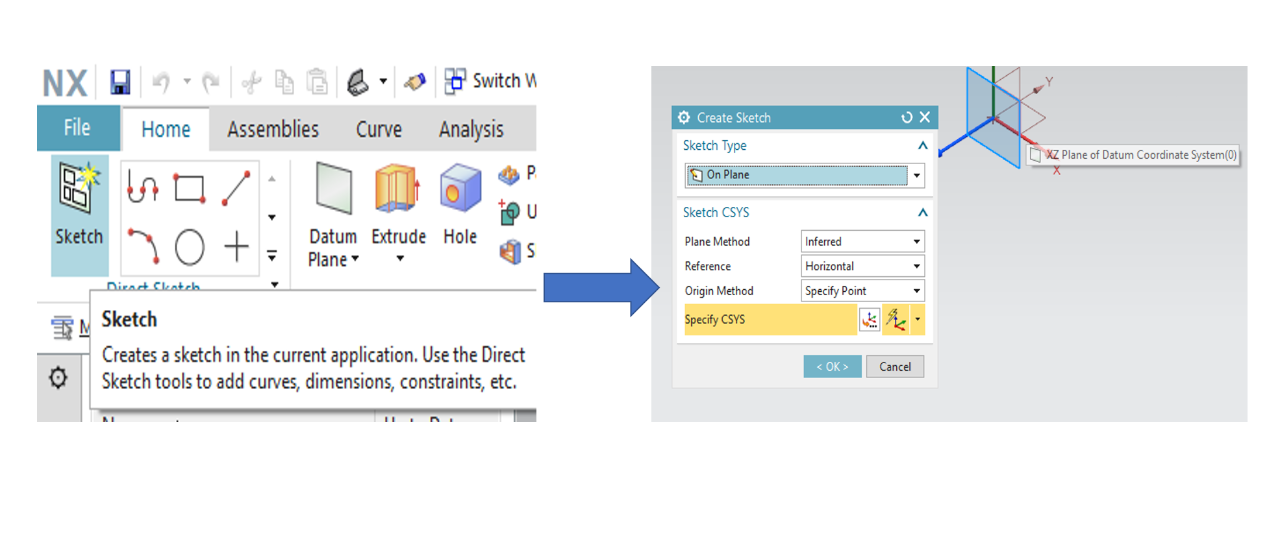Open the Specify CSYS options arrow
The height and width of the screenshot is (546, 1280).
pos(918,320)
